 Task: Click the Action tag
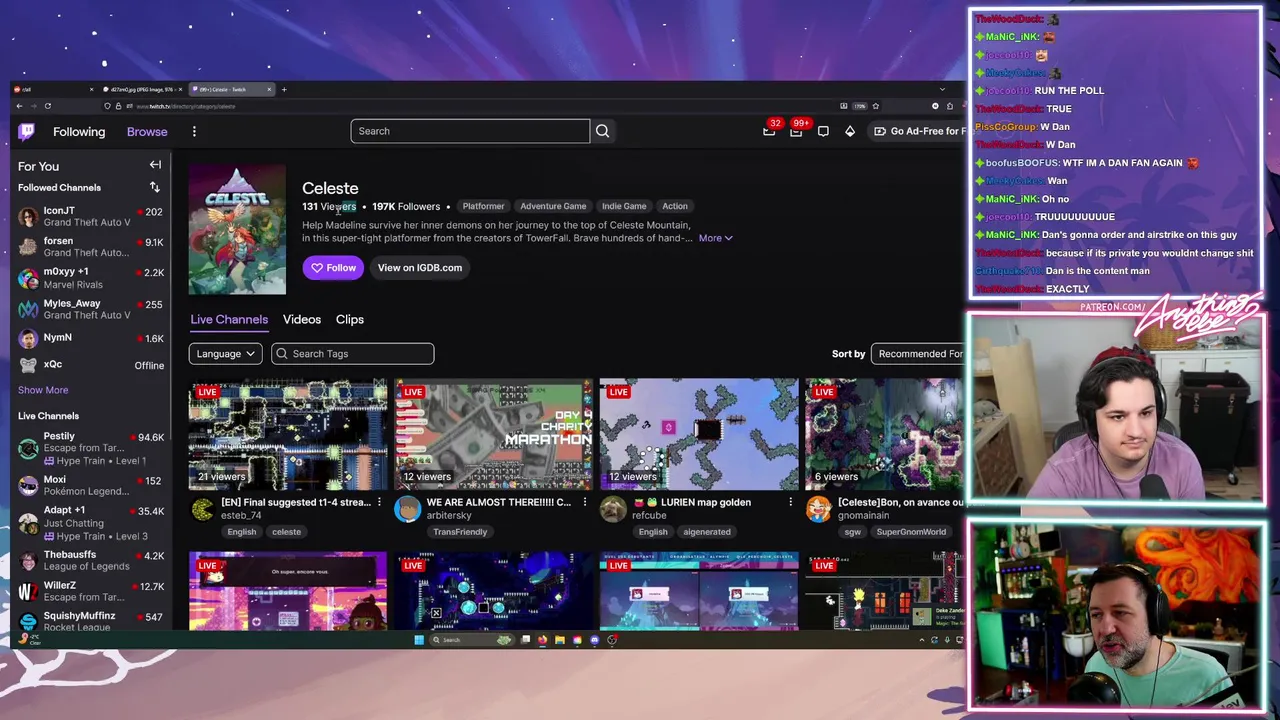pyautogui.click(x=675, y=206)
